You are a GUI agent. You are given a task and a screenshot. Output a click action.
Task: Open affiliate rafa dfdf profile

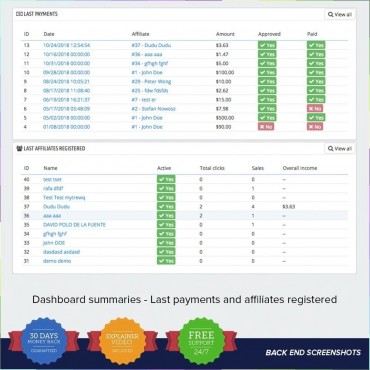[x=53, y=188]
